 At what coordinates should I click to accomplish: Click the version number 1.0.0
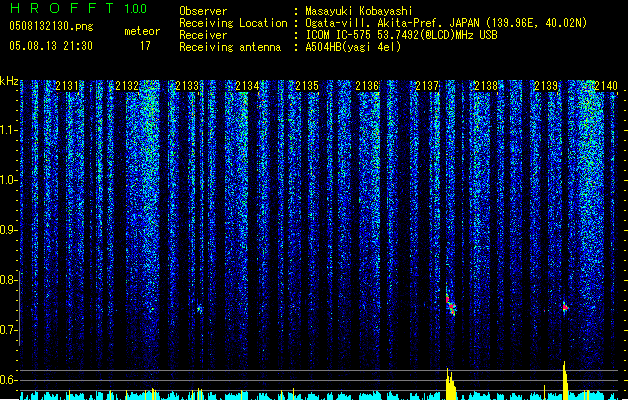136,8
